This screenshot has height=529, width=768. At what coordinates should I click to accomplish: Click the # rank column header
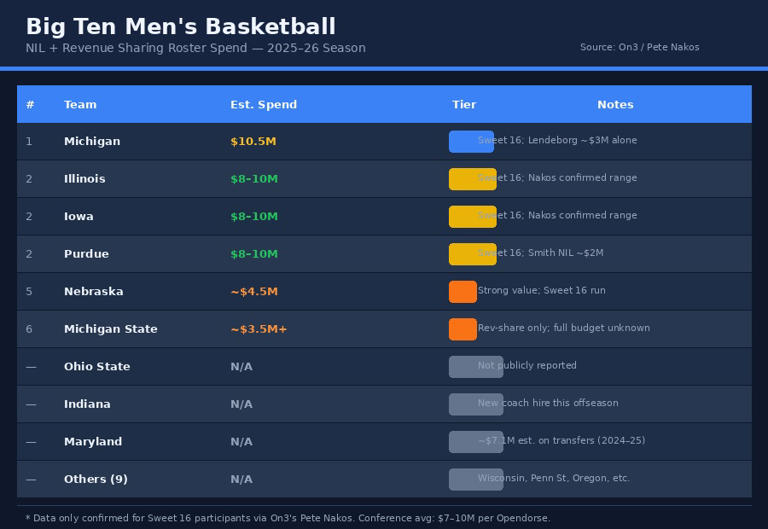point(30,105)
